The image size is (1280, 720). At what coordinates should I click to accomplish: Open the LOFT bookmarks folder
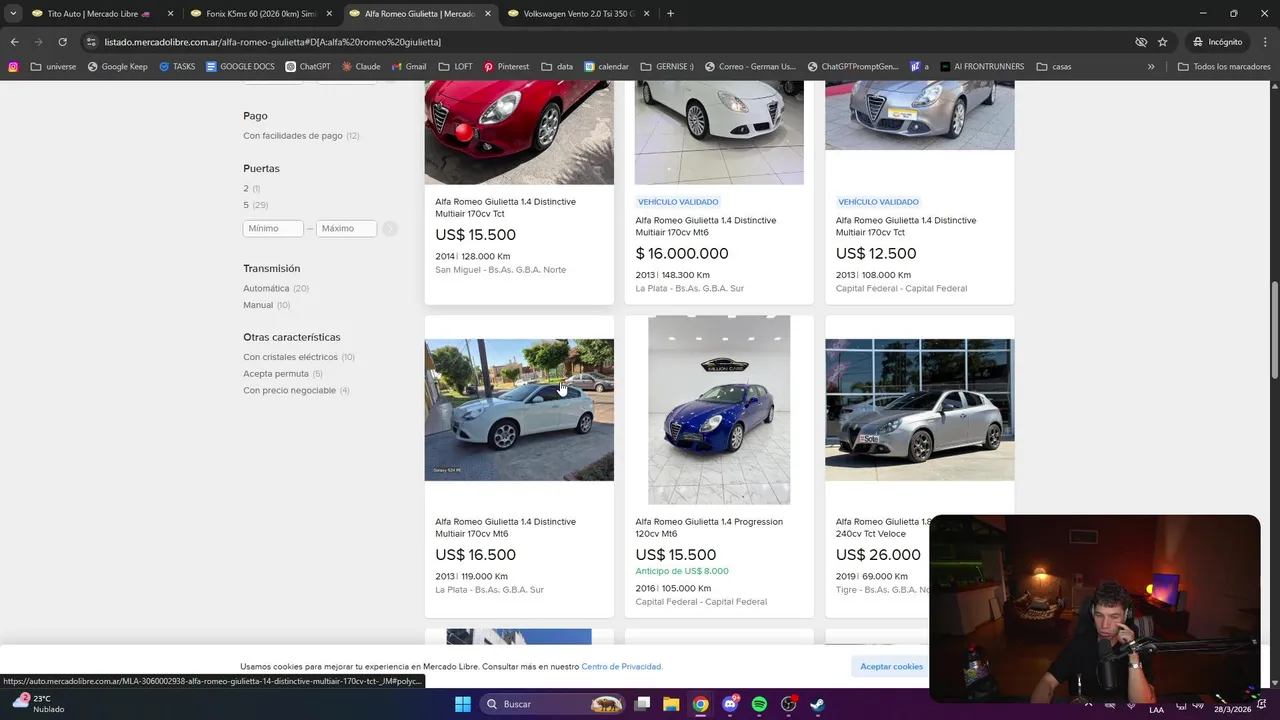(455, 67)
